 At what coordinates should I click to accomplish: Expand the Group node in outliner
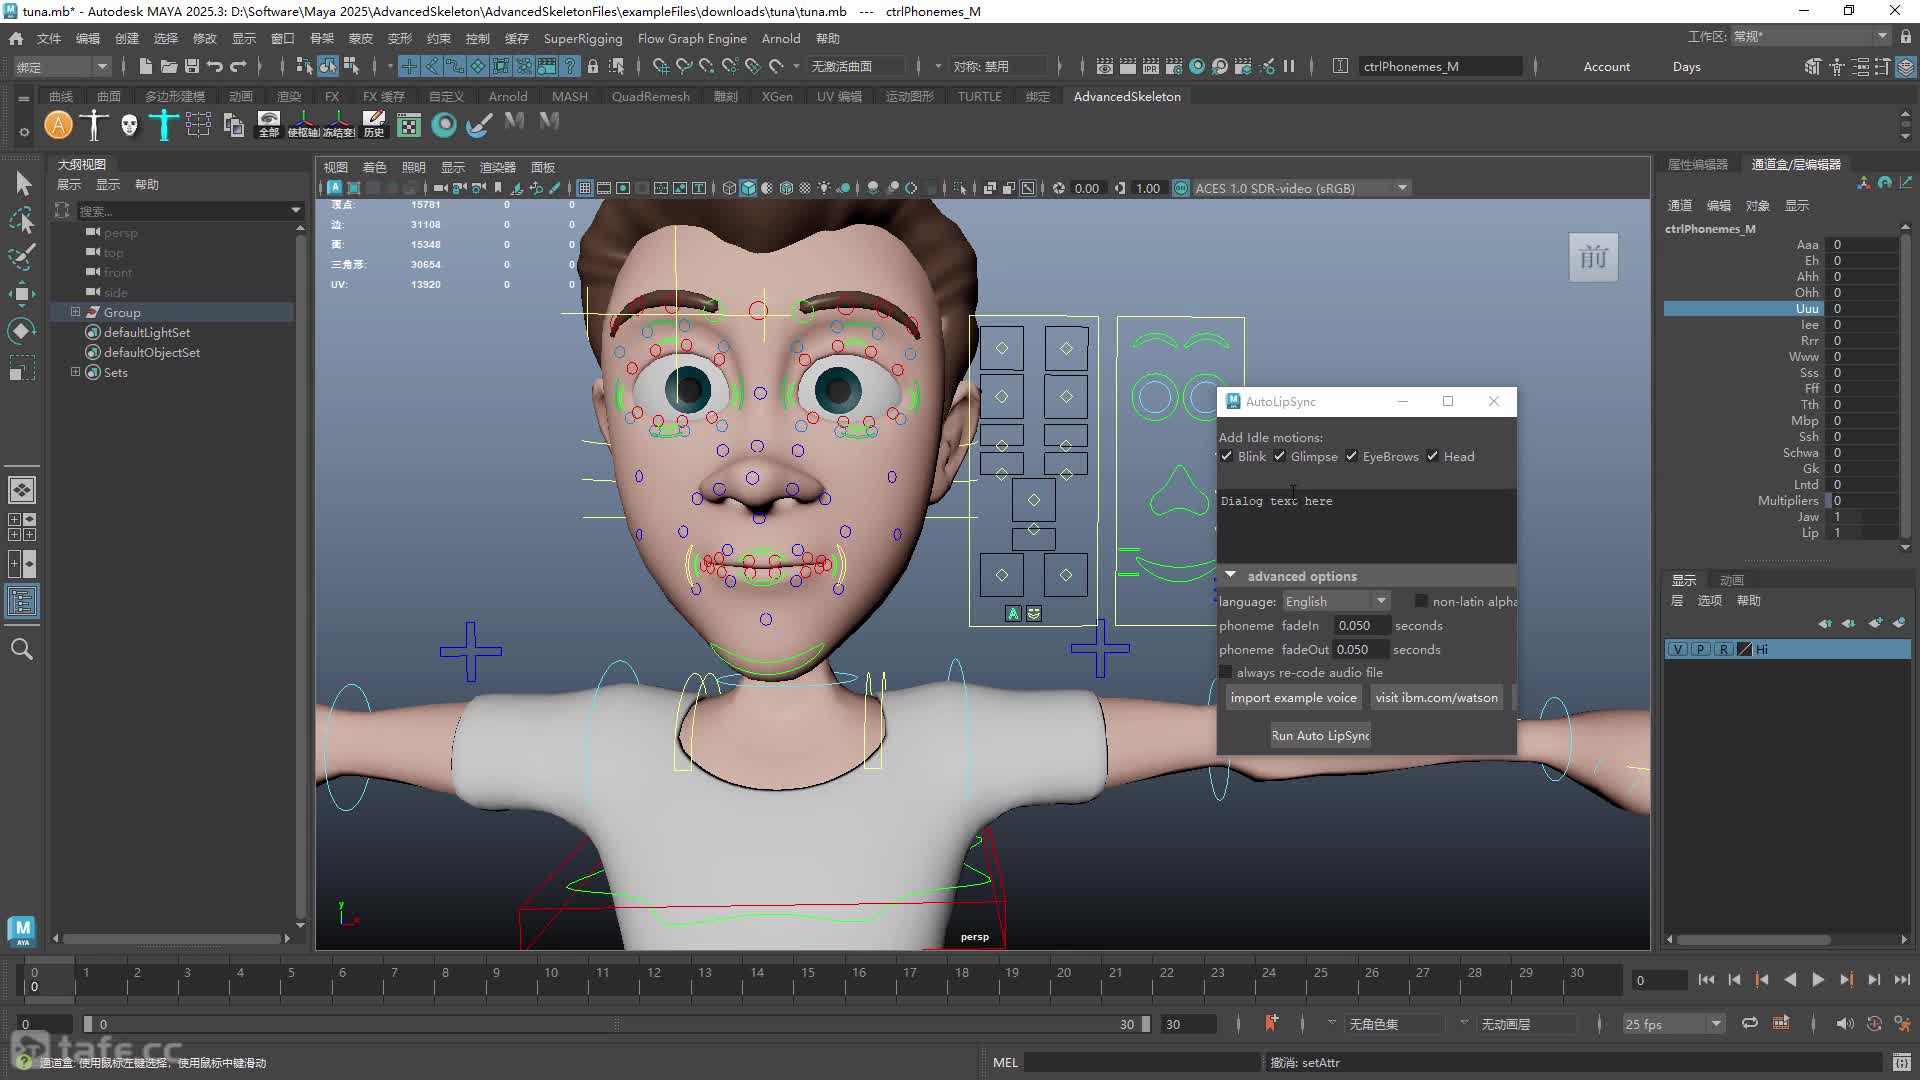tap(75, 312)
